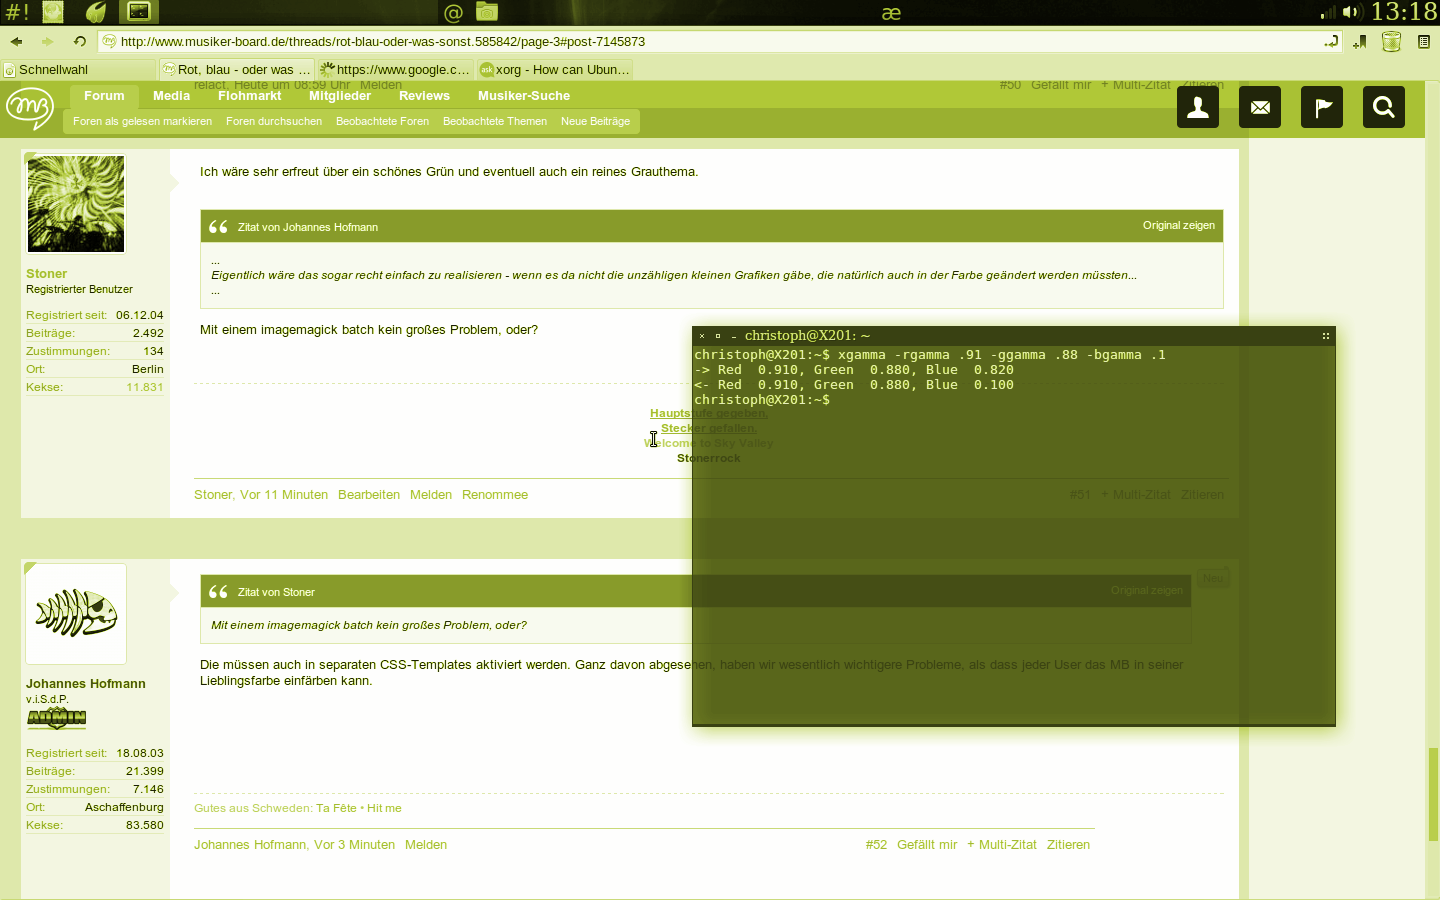Add a bookmark with the bookmark icon
This screenshot has width=1440, height=900.
pyautogui.click(x=1360, y=42)
